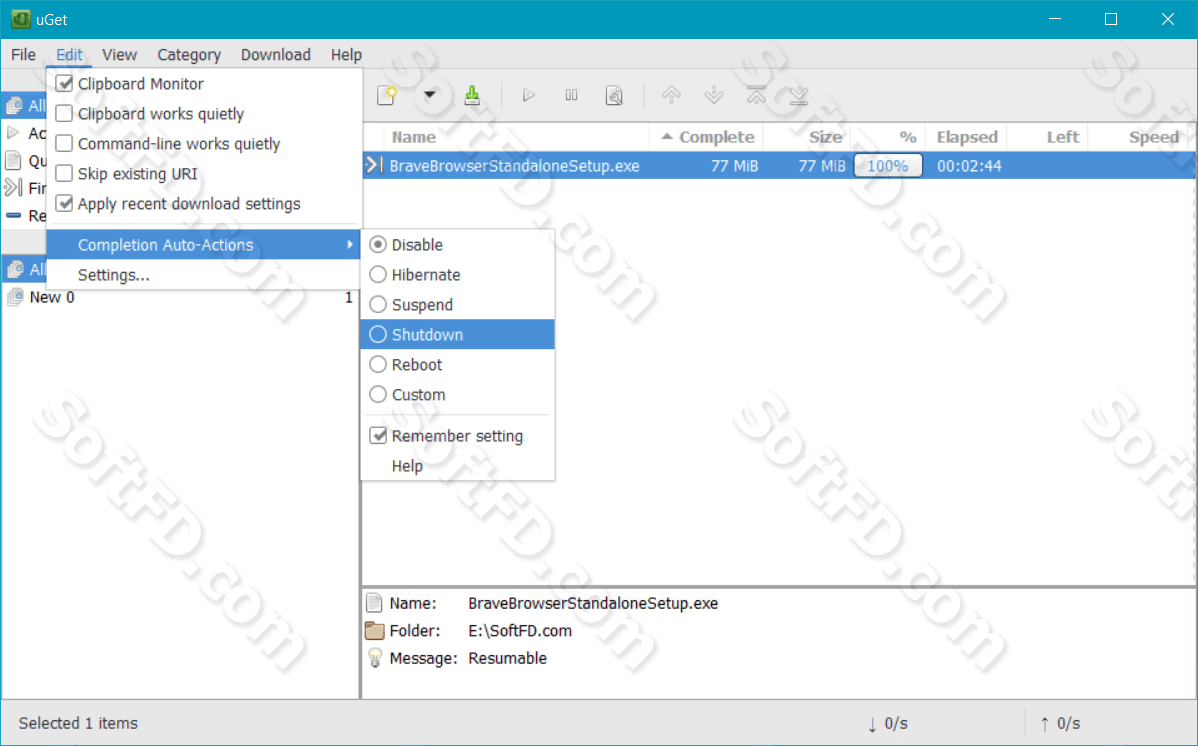Open the Completion Auto-Actions submenu
Viewport: 1198px width, 746px height.
pos(203,245)
